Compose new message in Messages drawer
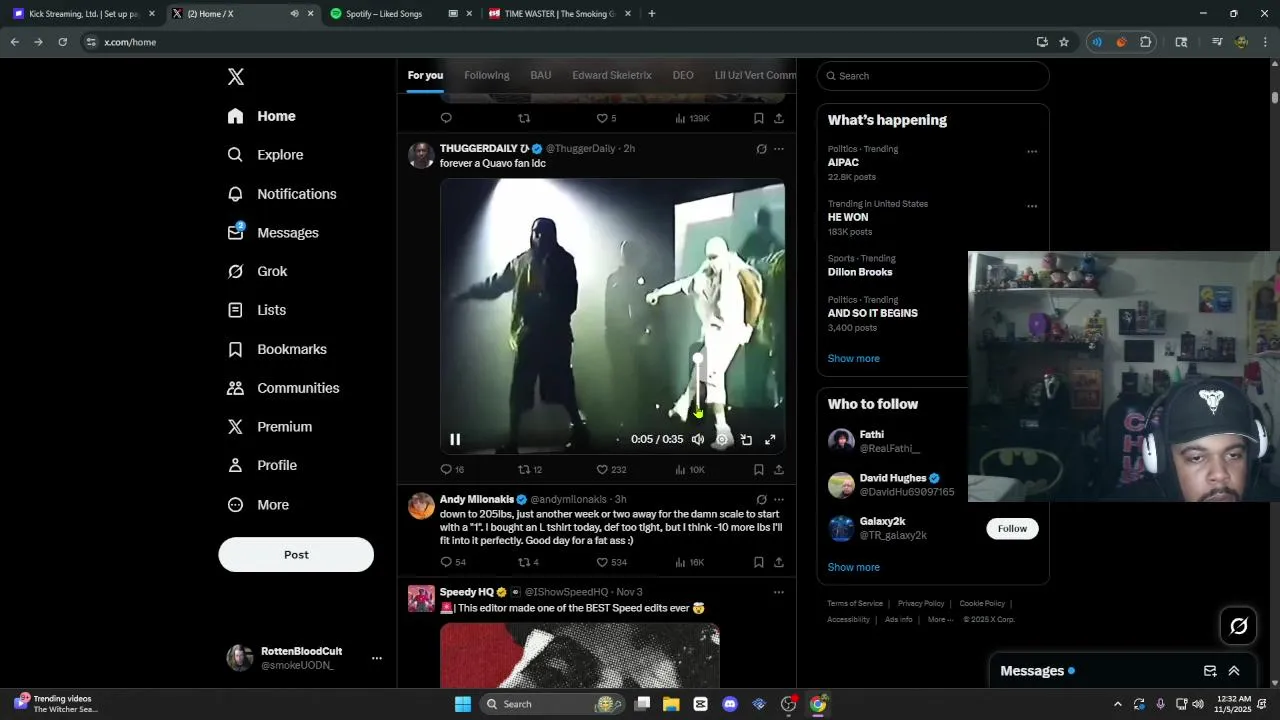 click(x=1210, y=671)
